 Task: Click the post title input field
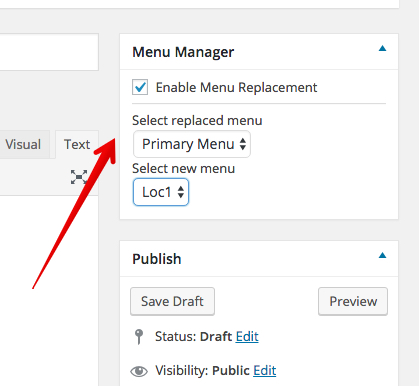[x=49, y=52]
